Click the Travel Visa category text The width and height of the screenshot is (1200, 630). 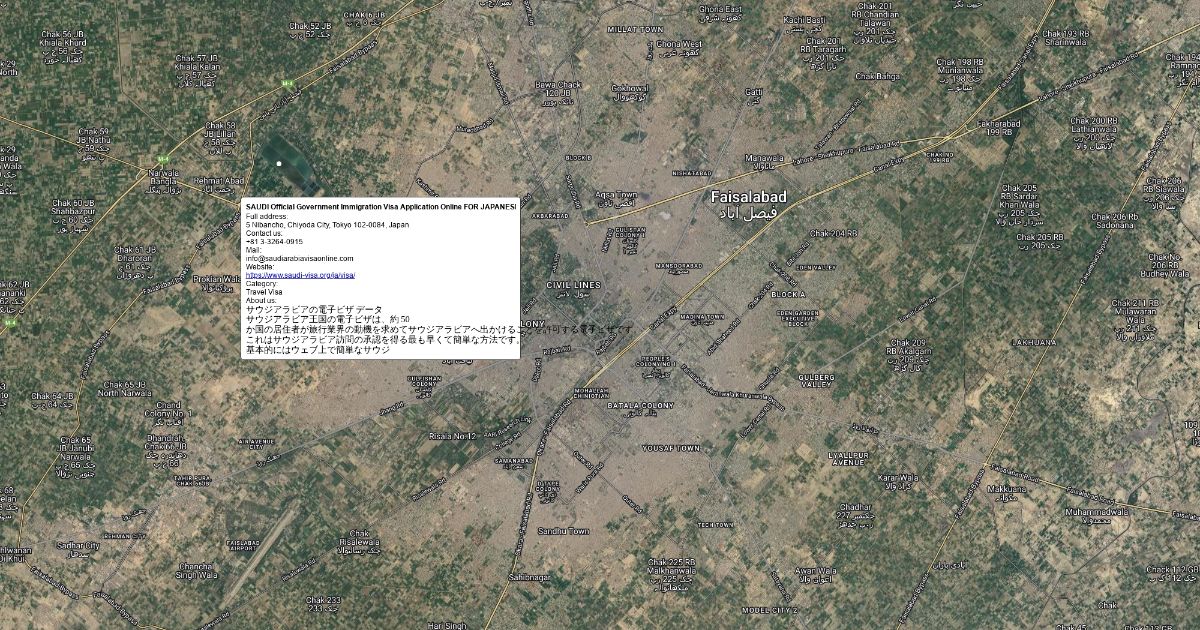click(x=264, y=292)
